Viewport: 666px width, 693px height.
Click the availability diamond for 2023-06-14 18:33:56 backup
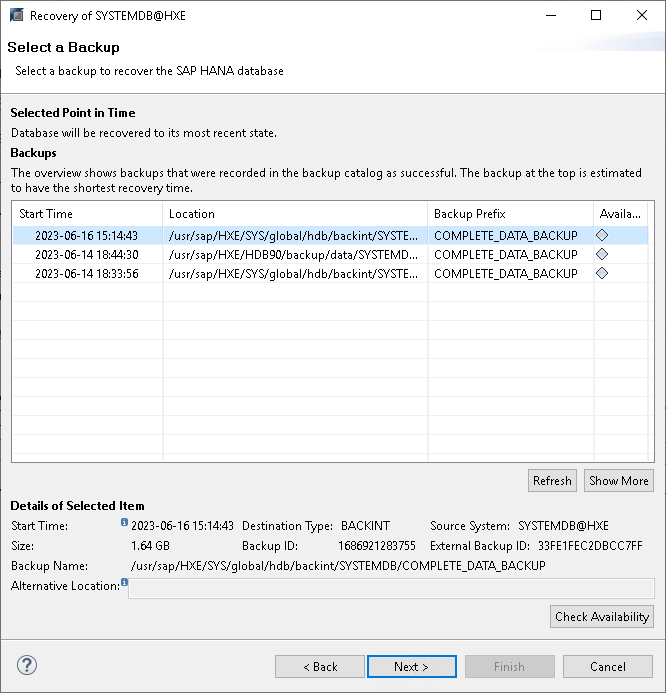click(602, 273)
